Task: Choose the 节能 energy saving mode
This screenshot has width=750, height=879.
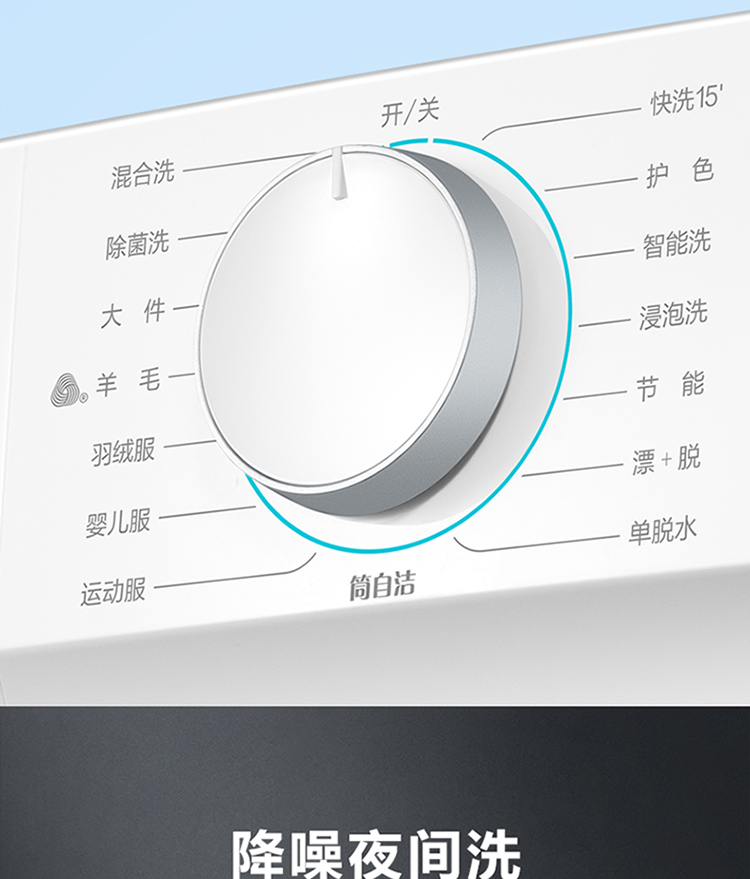Action: point(670,385)
